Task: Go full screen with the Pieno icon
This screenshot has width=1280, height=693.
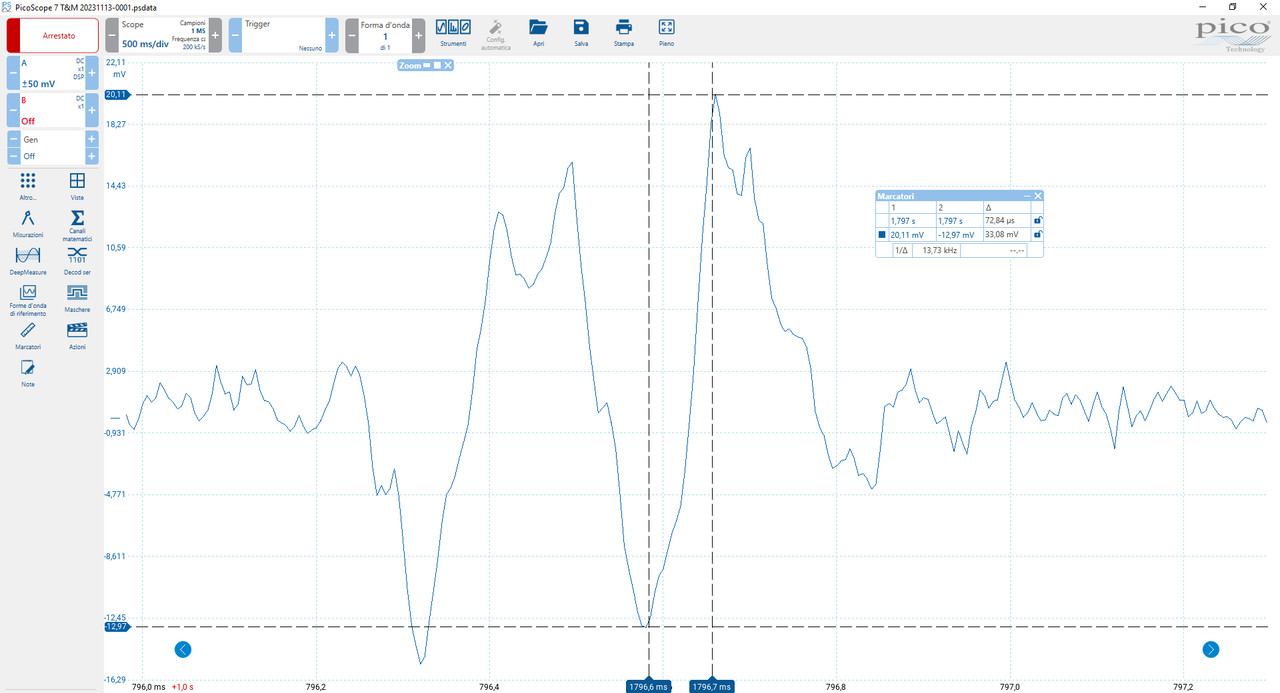Action: click(x=667, y=33)
